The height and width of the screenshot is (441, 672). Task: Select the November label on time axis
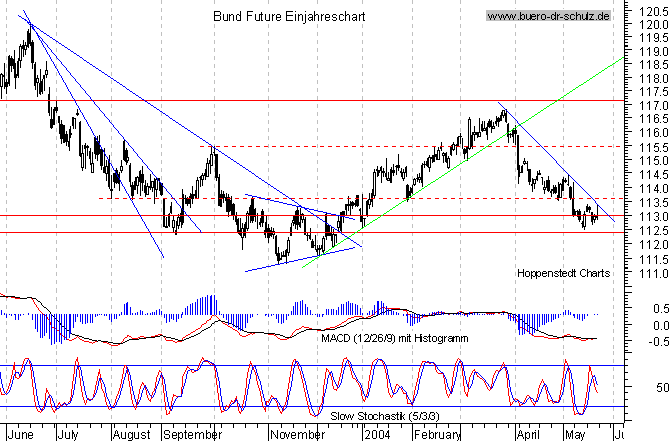[297, 435]
